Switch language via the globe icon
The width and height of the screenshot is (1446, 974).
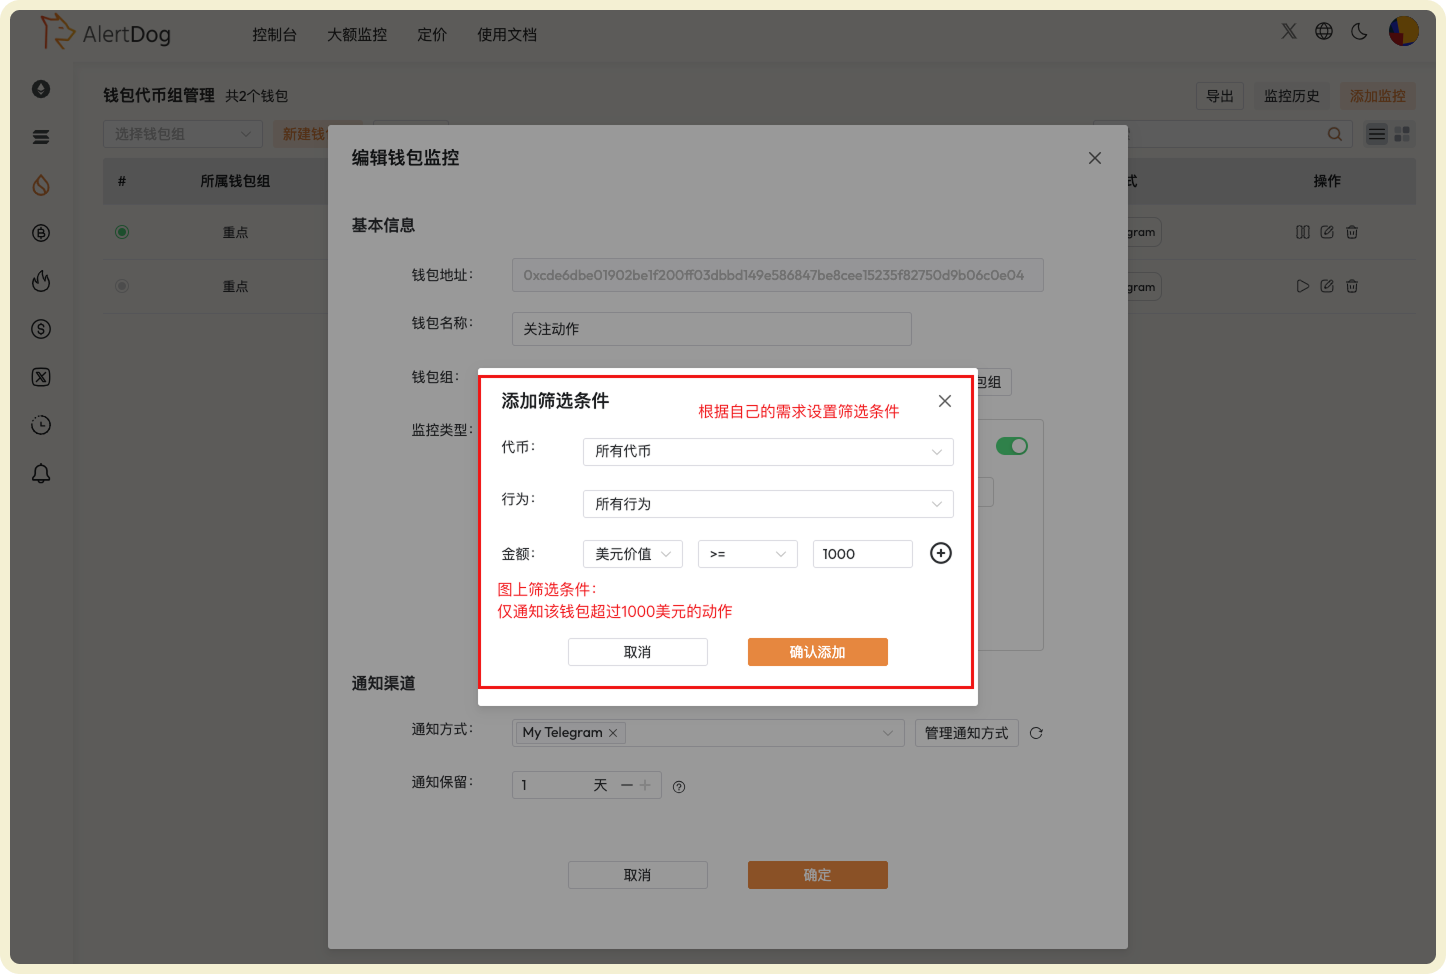tap(1323, 31)
